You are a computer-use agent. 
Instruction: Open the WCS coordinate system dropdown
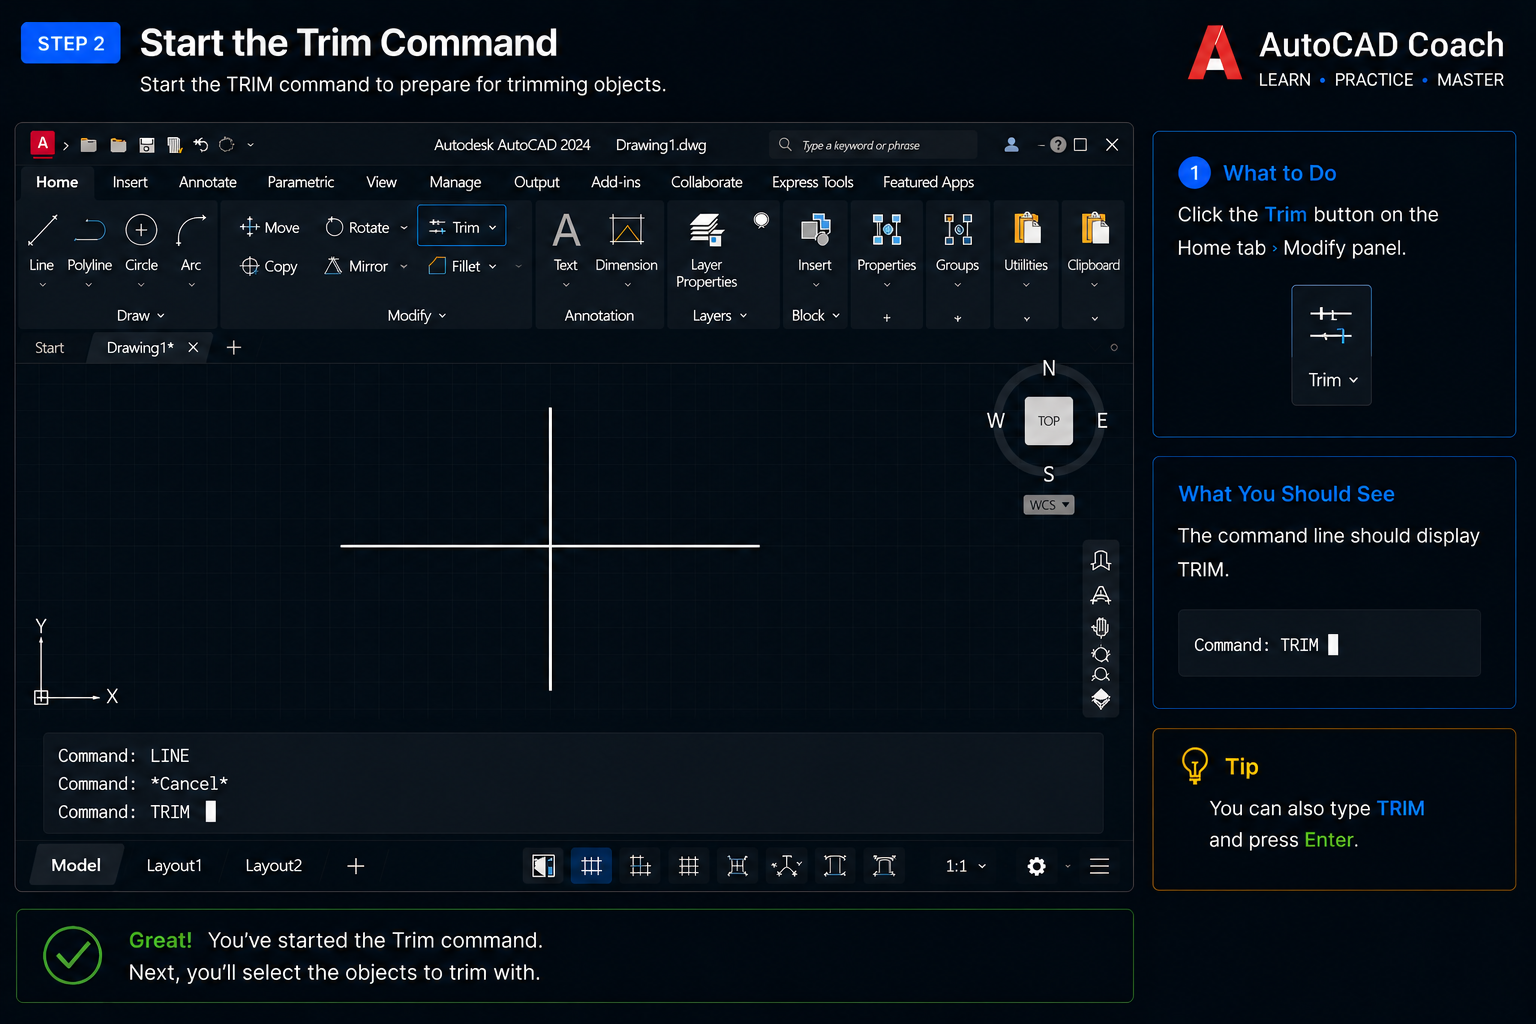pos(1049,505)
